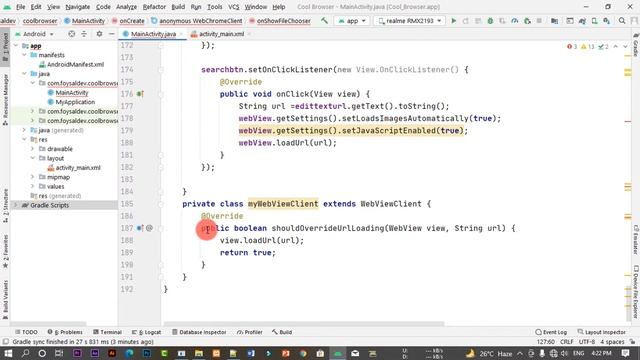640x360 pixels.
Task: Open the Database Inspector tool window
Action: pos(199,332)
